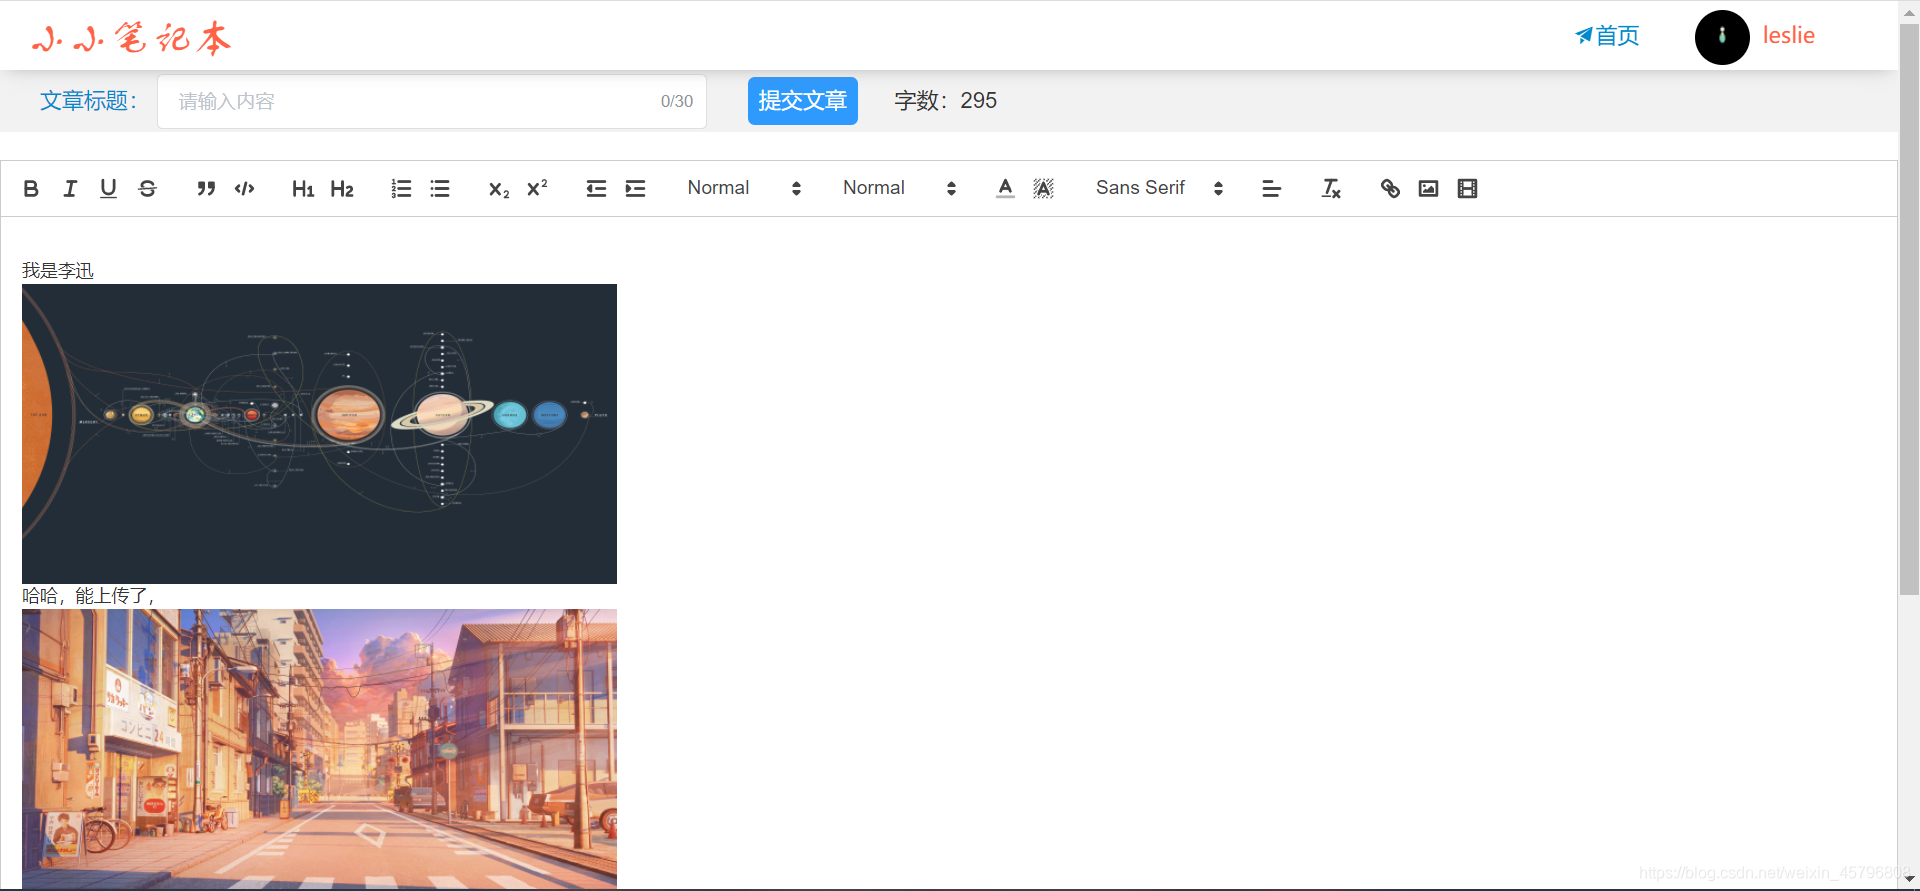Click the page vertical scrollbar
The width and height of the screenshot is (1920, 891).
point(1909,310)
